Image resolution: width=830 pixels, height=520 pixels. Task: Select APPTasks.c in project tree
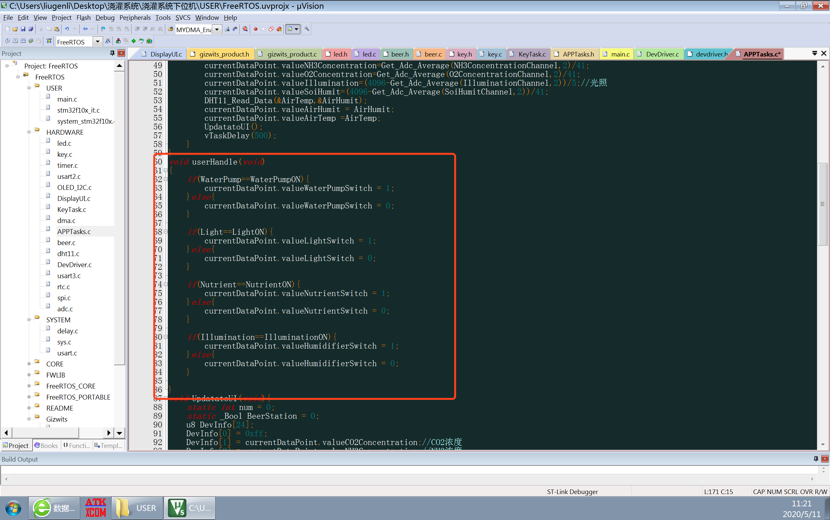(x=74, y=231)
